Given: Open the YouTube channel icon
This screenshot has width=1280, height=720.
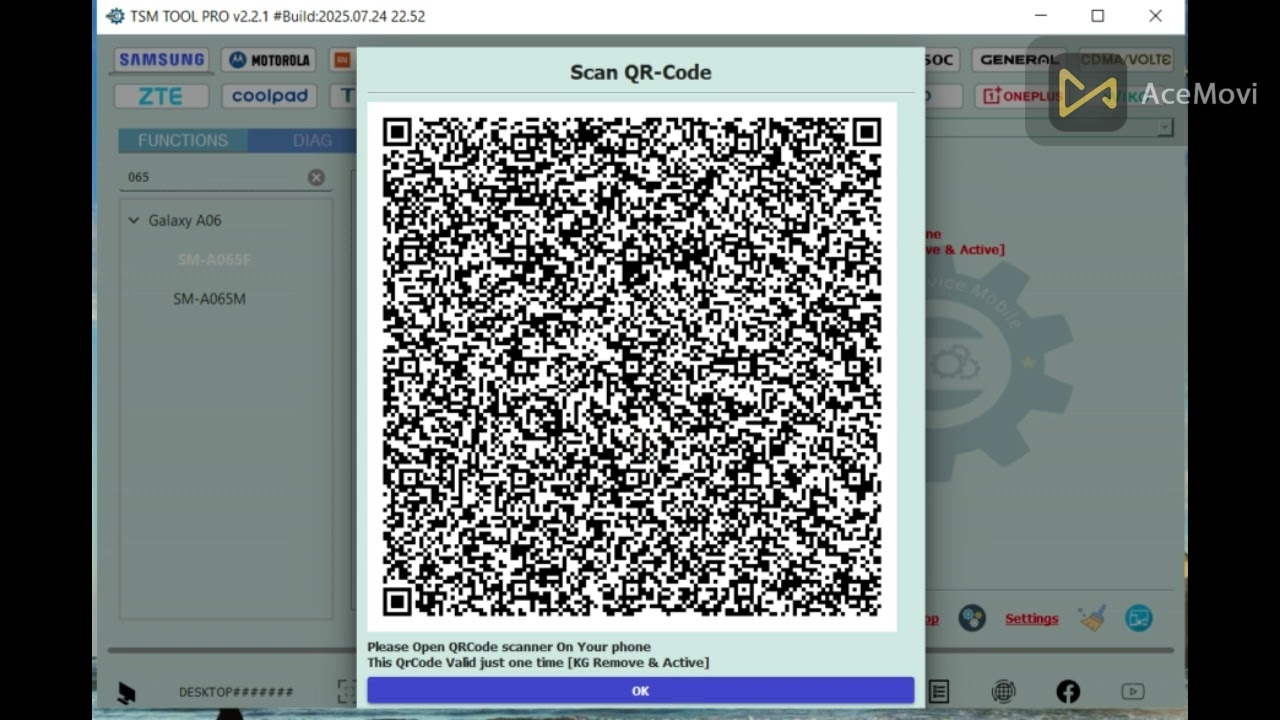Looking at the screenshot, I should [x=1133, y=691].
